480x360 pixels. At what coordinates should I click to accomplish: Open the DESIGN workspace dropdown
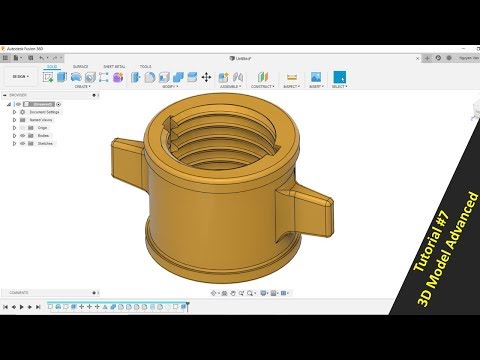tap(20, 77)
